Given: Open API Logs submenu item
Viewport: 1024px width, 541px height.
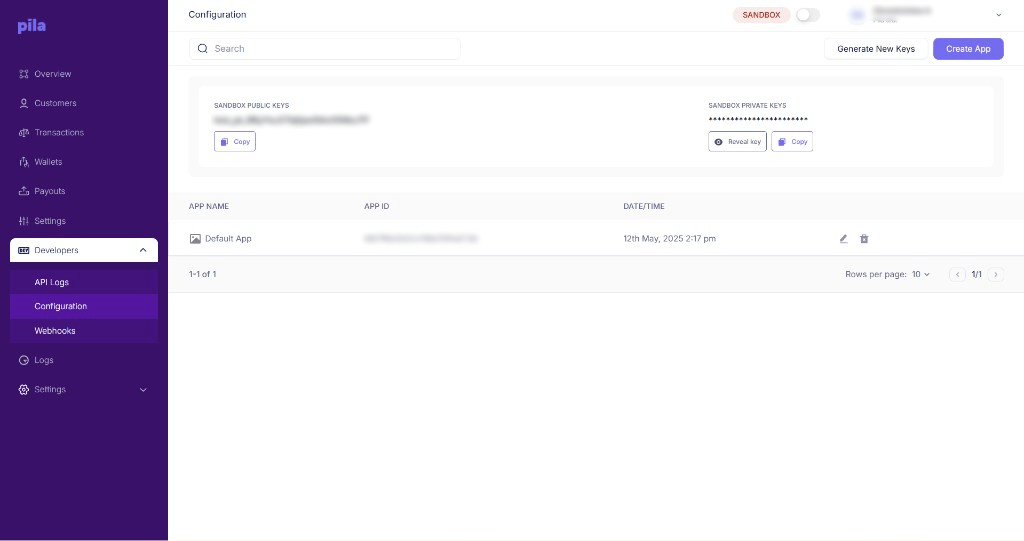Looking at the screenshot, I should point(84,282).
